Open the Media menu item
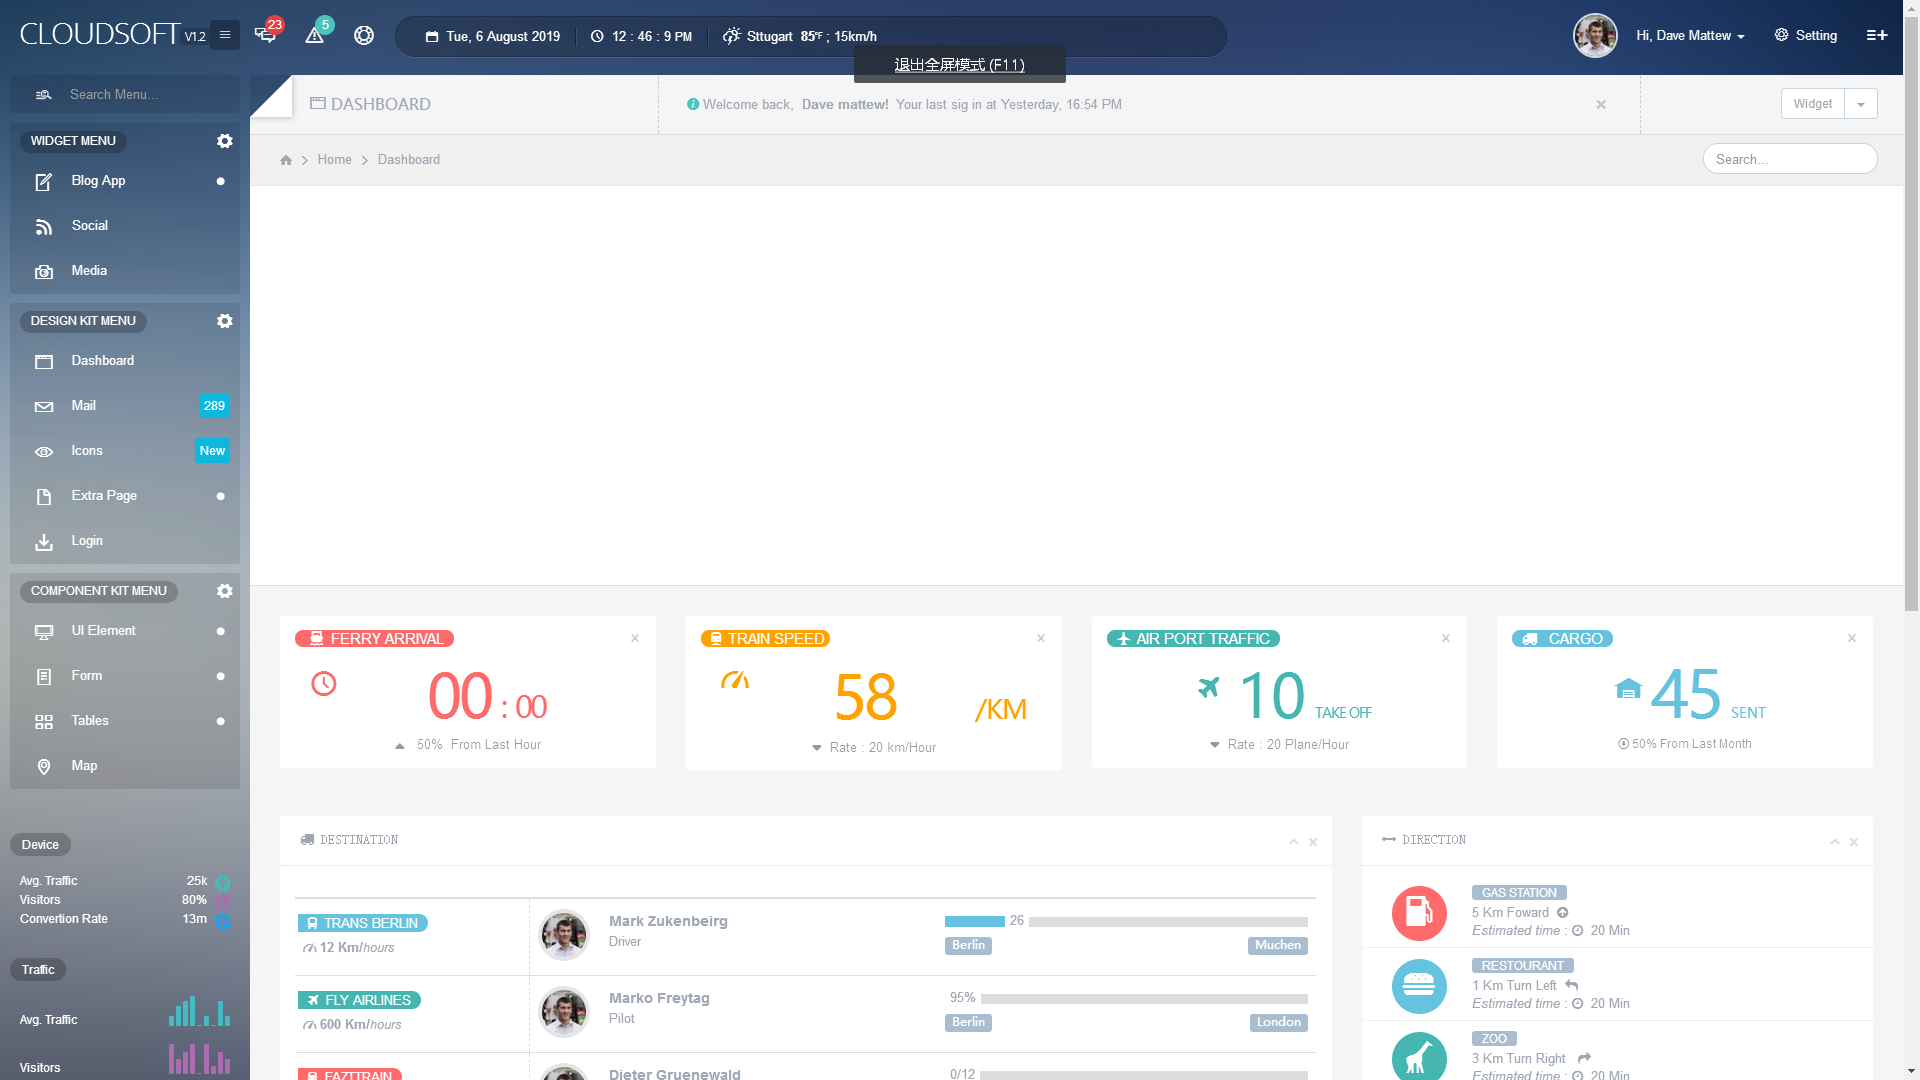The height and width of the screenshot is (1080, 1920). (x=125, y=271)
